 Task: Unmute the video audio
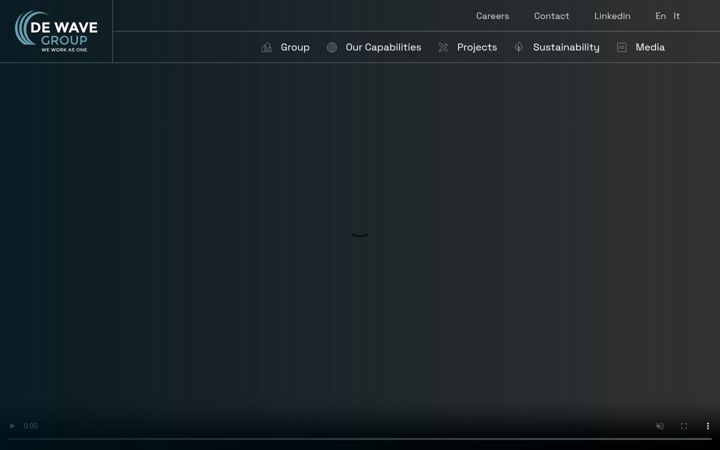coord(660,426)
